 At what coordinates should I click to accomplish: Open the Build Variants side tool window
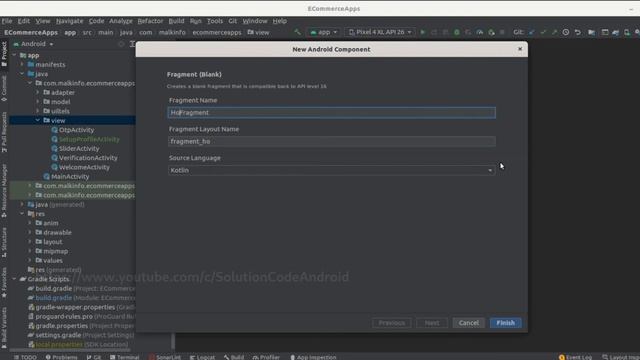pos(4,328)
